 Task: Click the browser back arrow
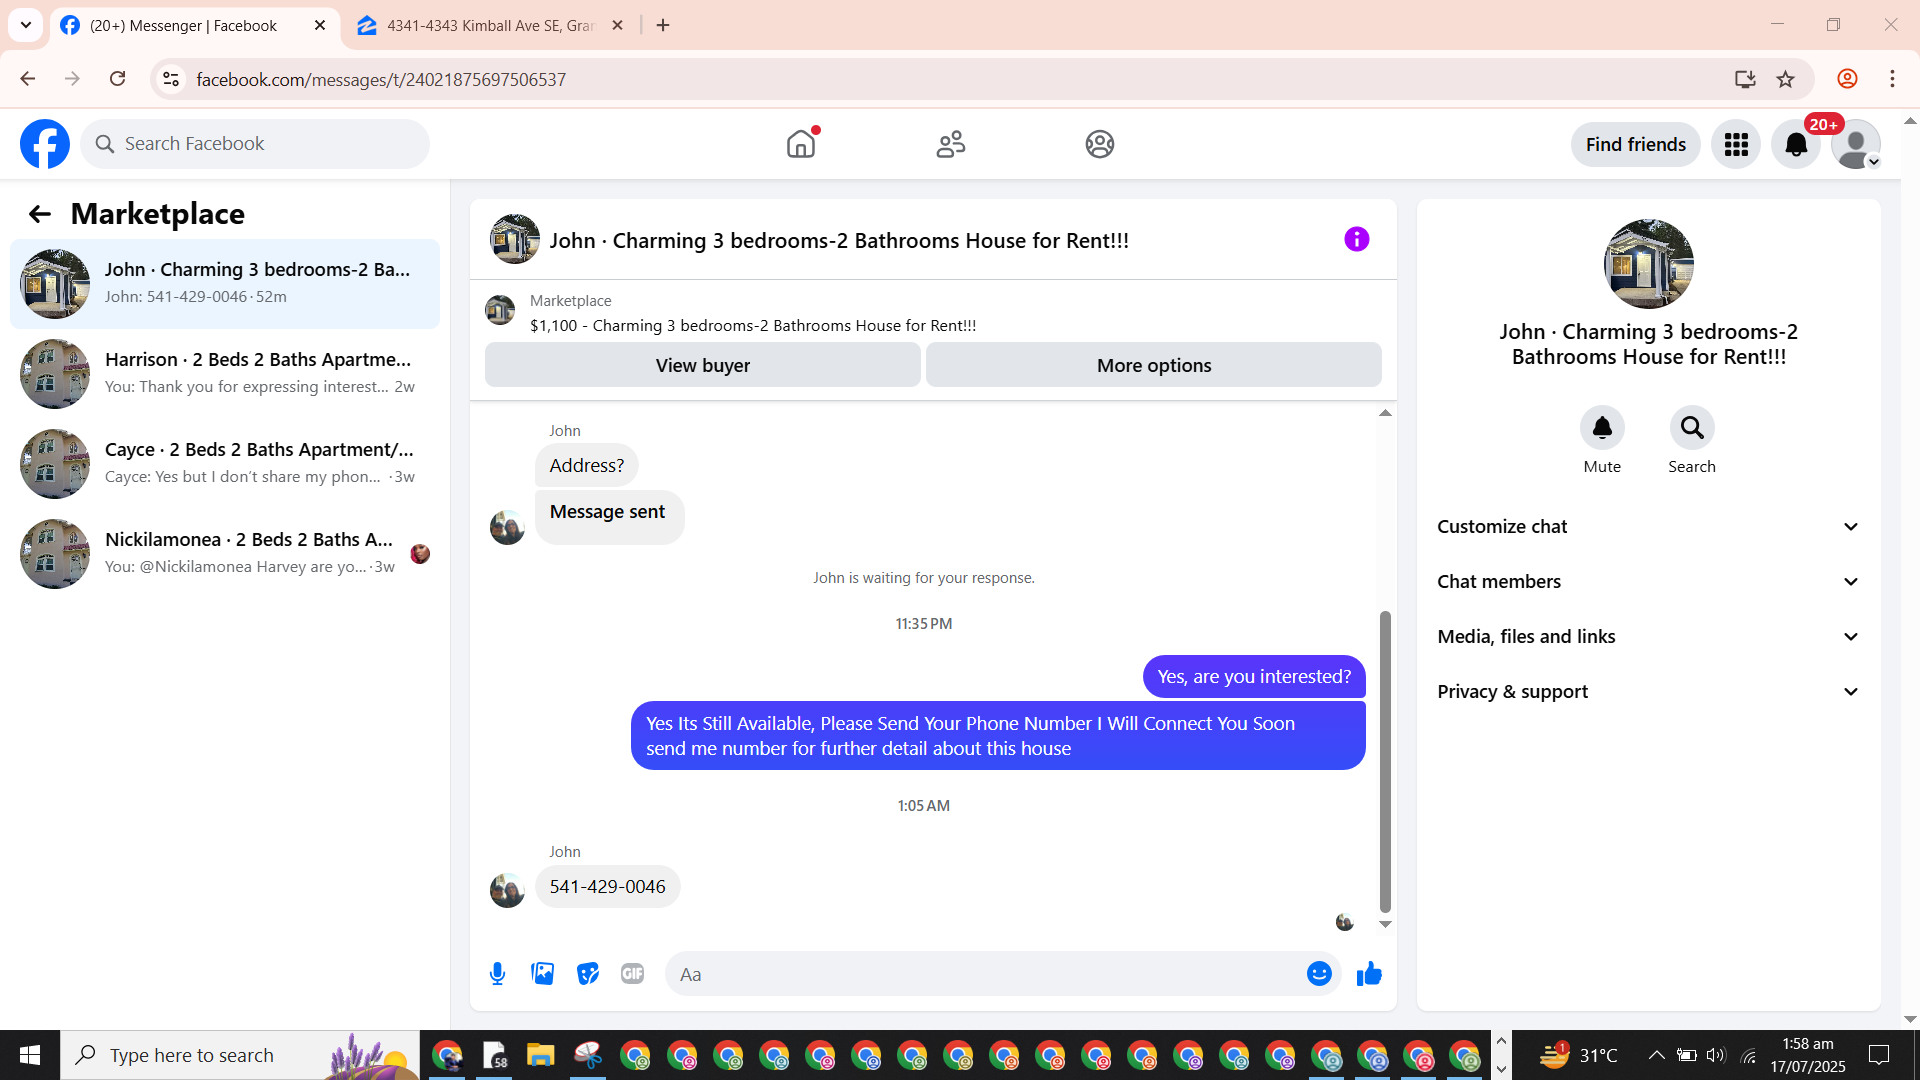[x=28, y=79]
